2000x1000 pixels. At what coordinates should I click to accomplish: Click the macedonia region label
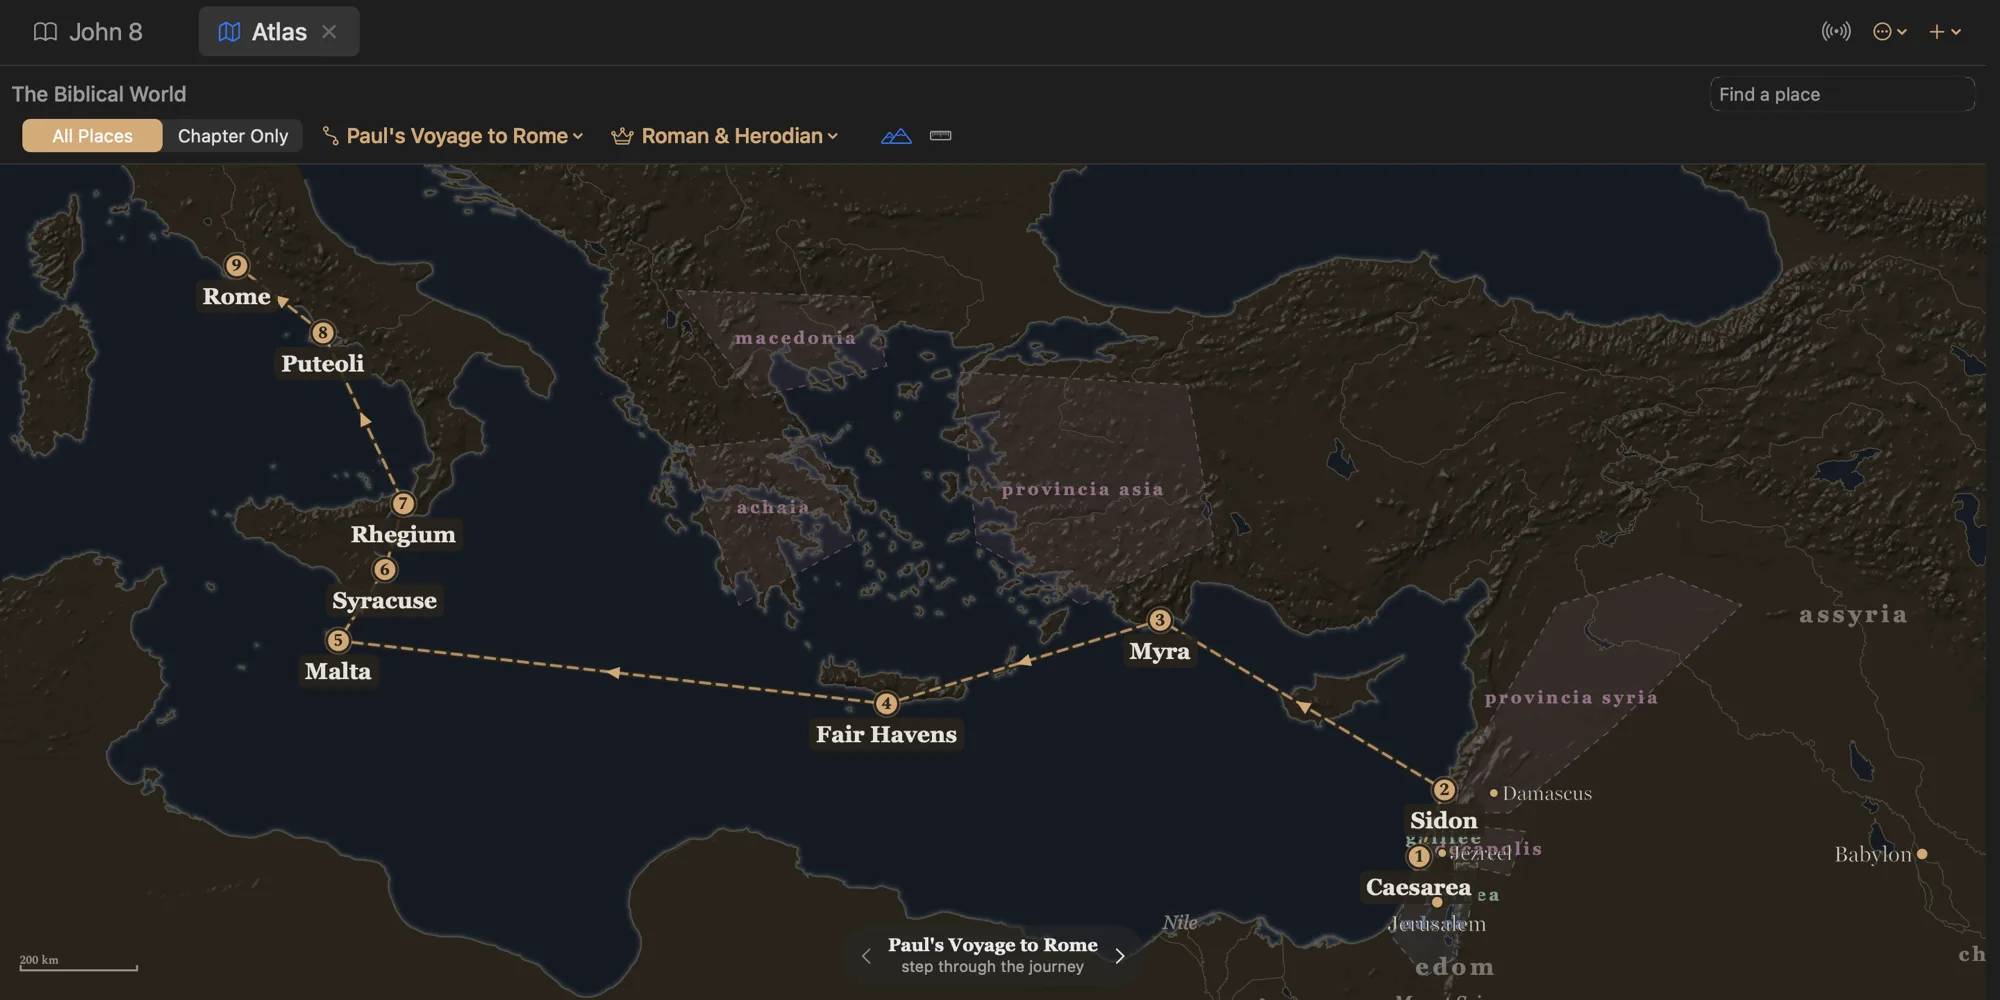796,338
